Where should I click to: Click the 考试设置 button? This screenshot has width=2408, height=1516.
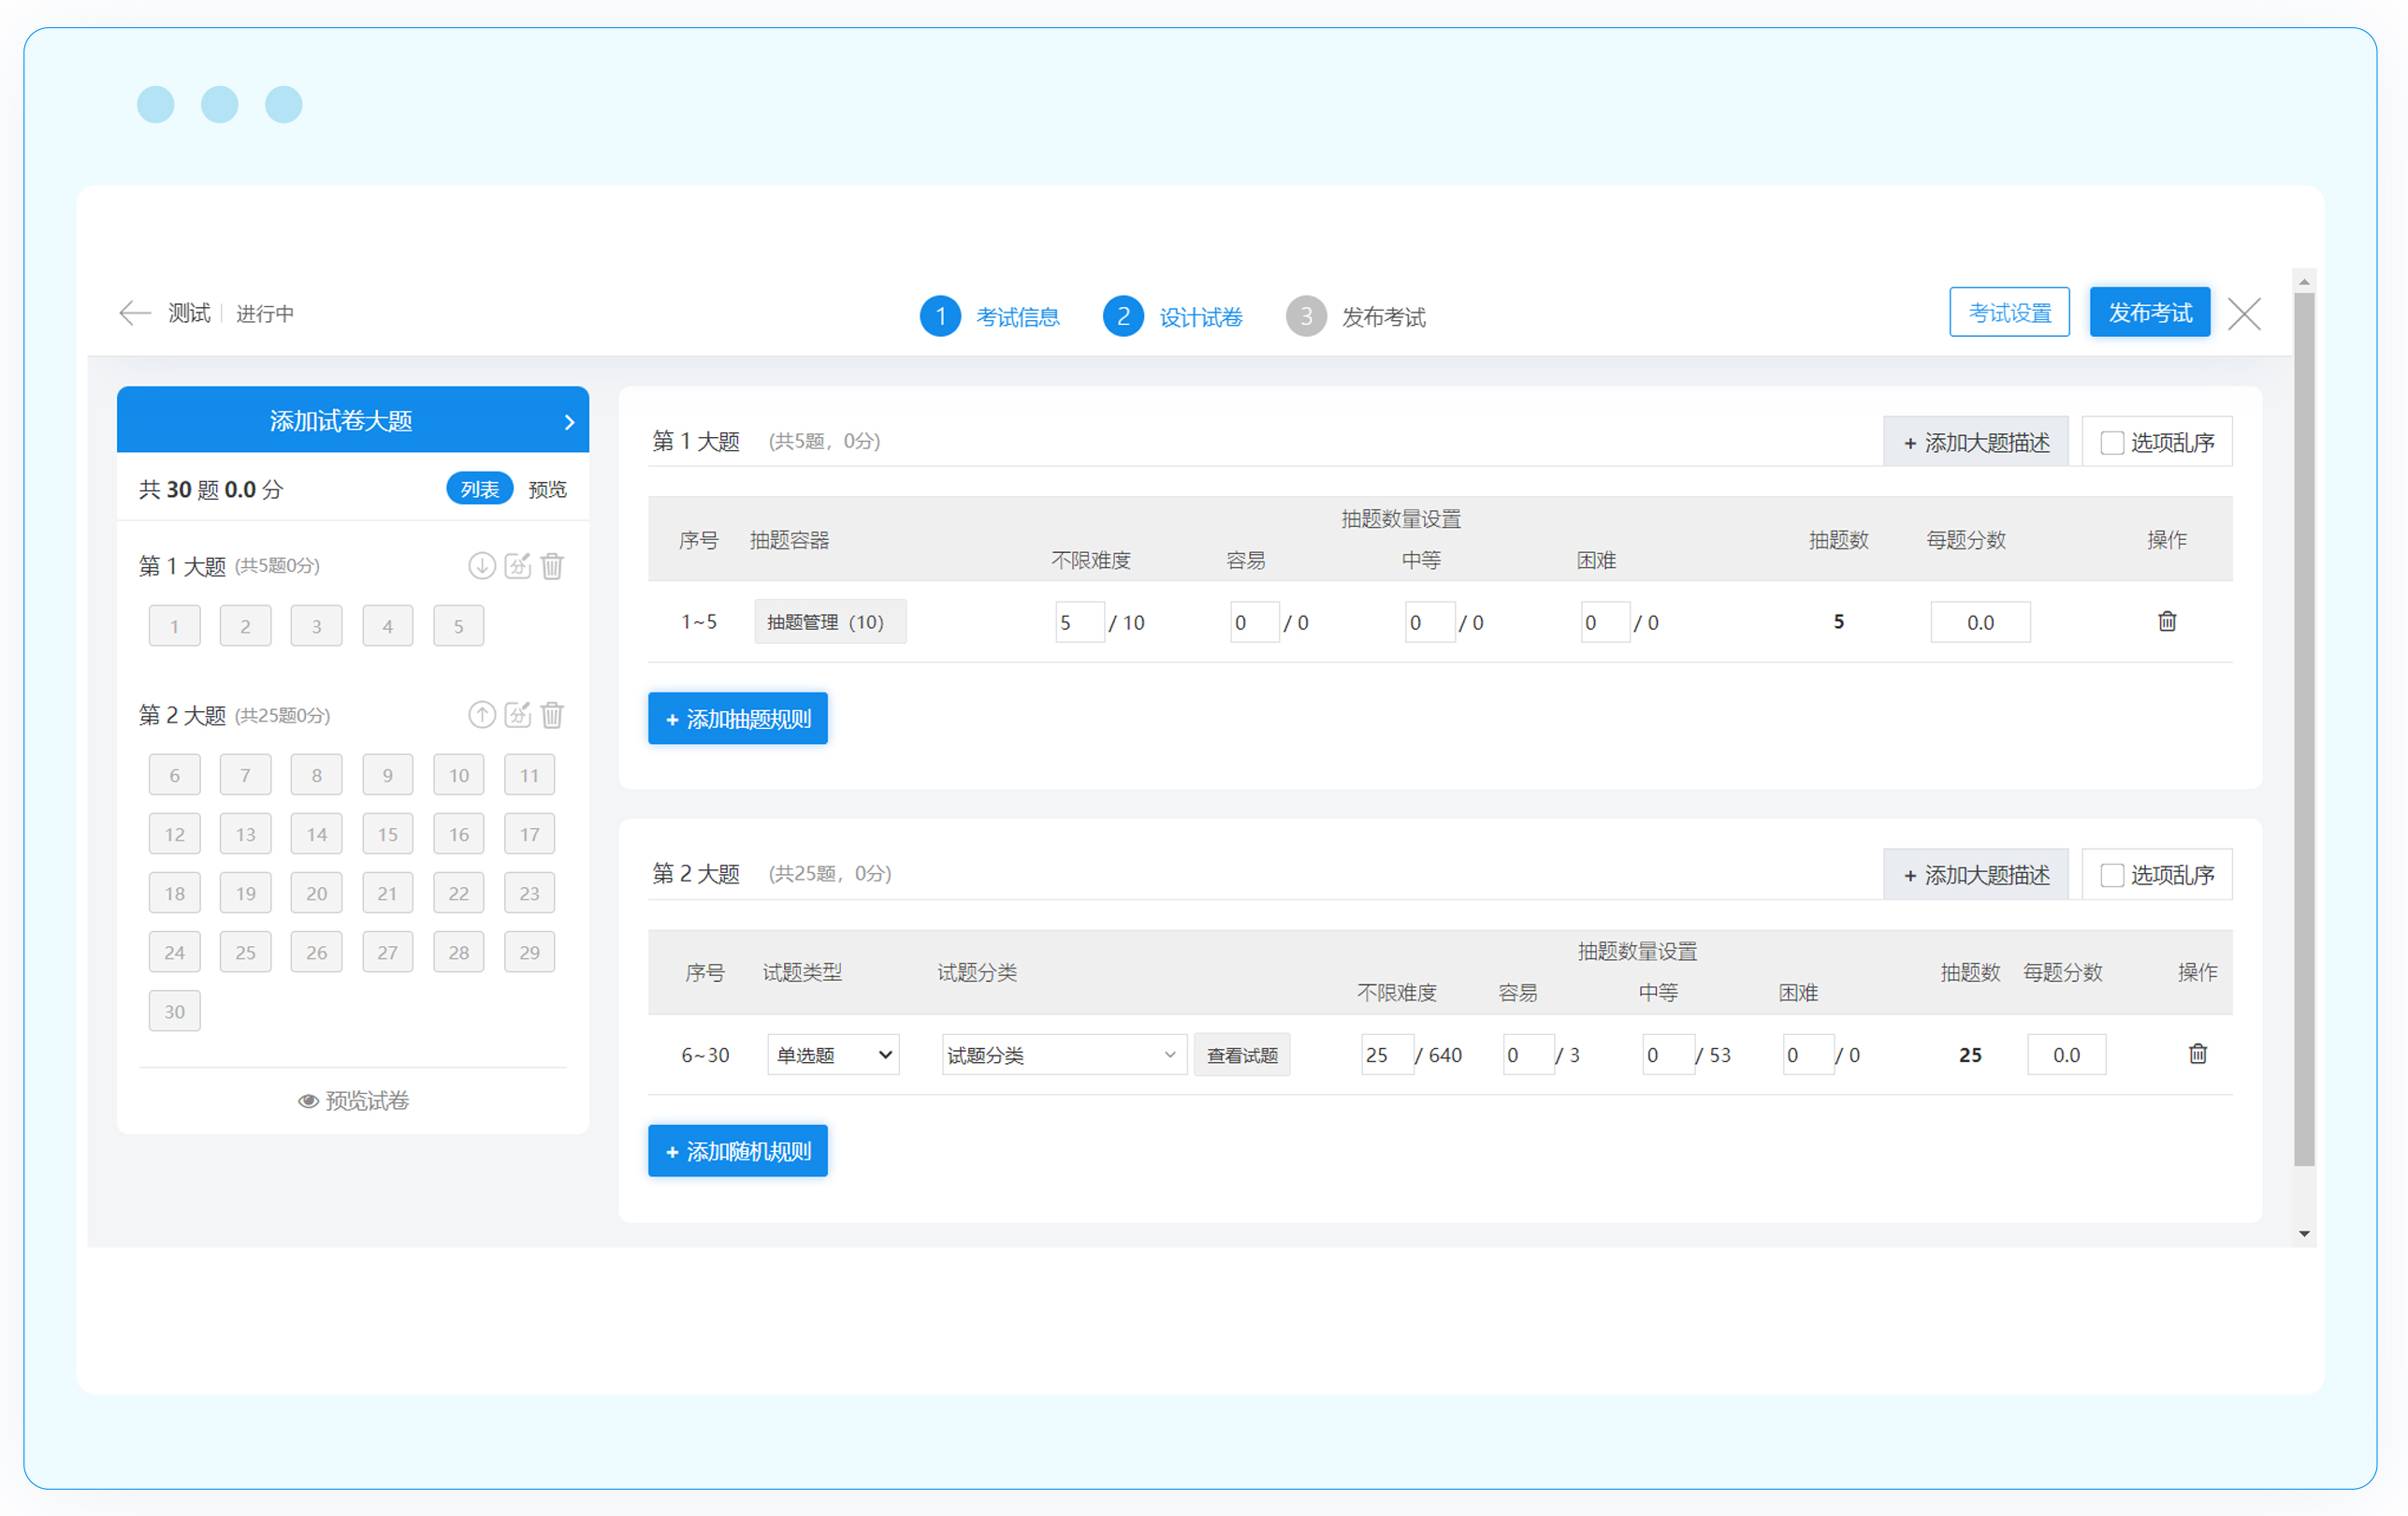coord(2009,313)
